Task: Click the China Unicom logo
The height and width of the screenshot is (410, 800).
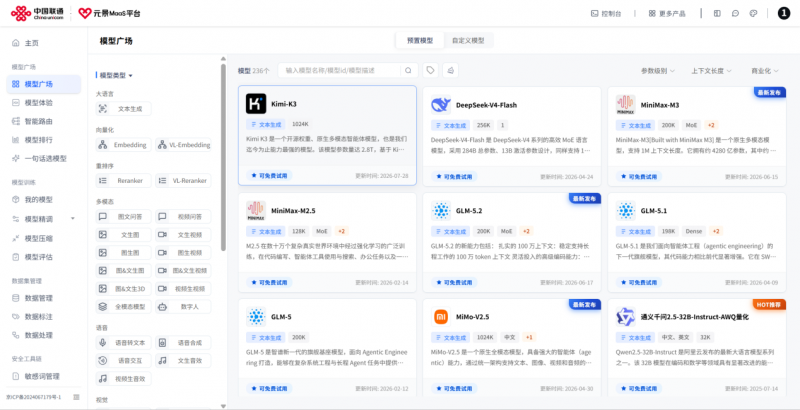Action: point(37,14)
